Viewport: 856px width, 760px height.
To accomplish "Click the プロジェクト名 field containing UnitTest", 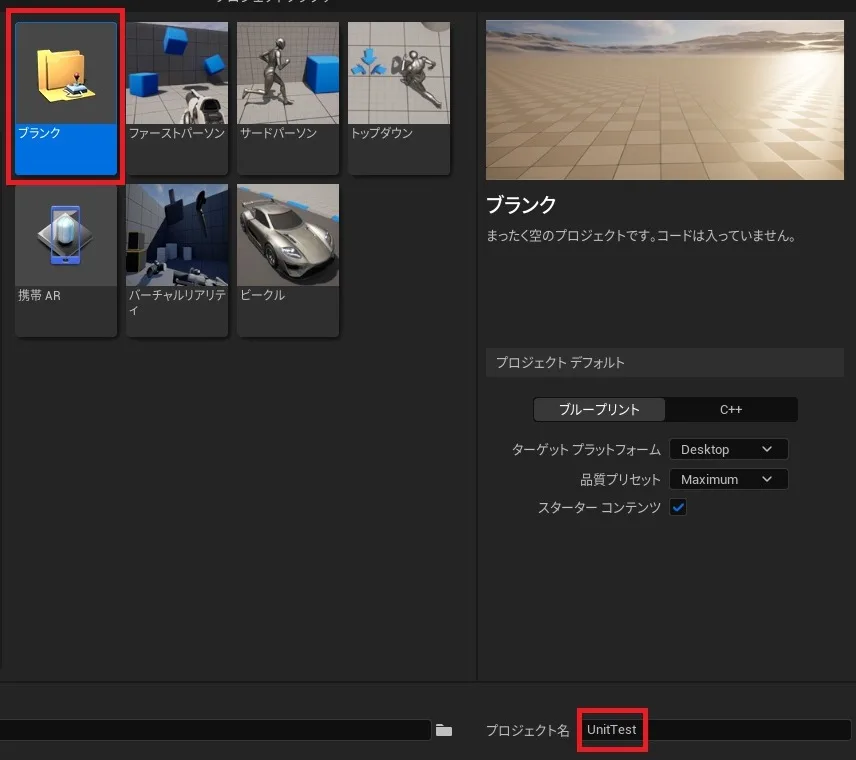I will coord(715,730).
